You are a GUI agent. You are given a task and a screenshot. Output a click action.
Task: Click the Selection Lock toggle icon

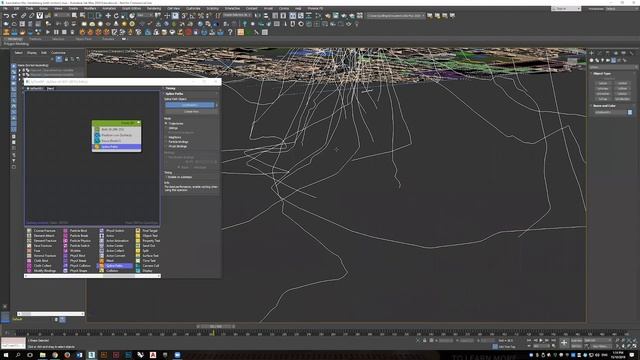tap(424, 340)
